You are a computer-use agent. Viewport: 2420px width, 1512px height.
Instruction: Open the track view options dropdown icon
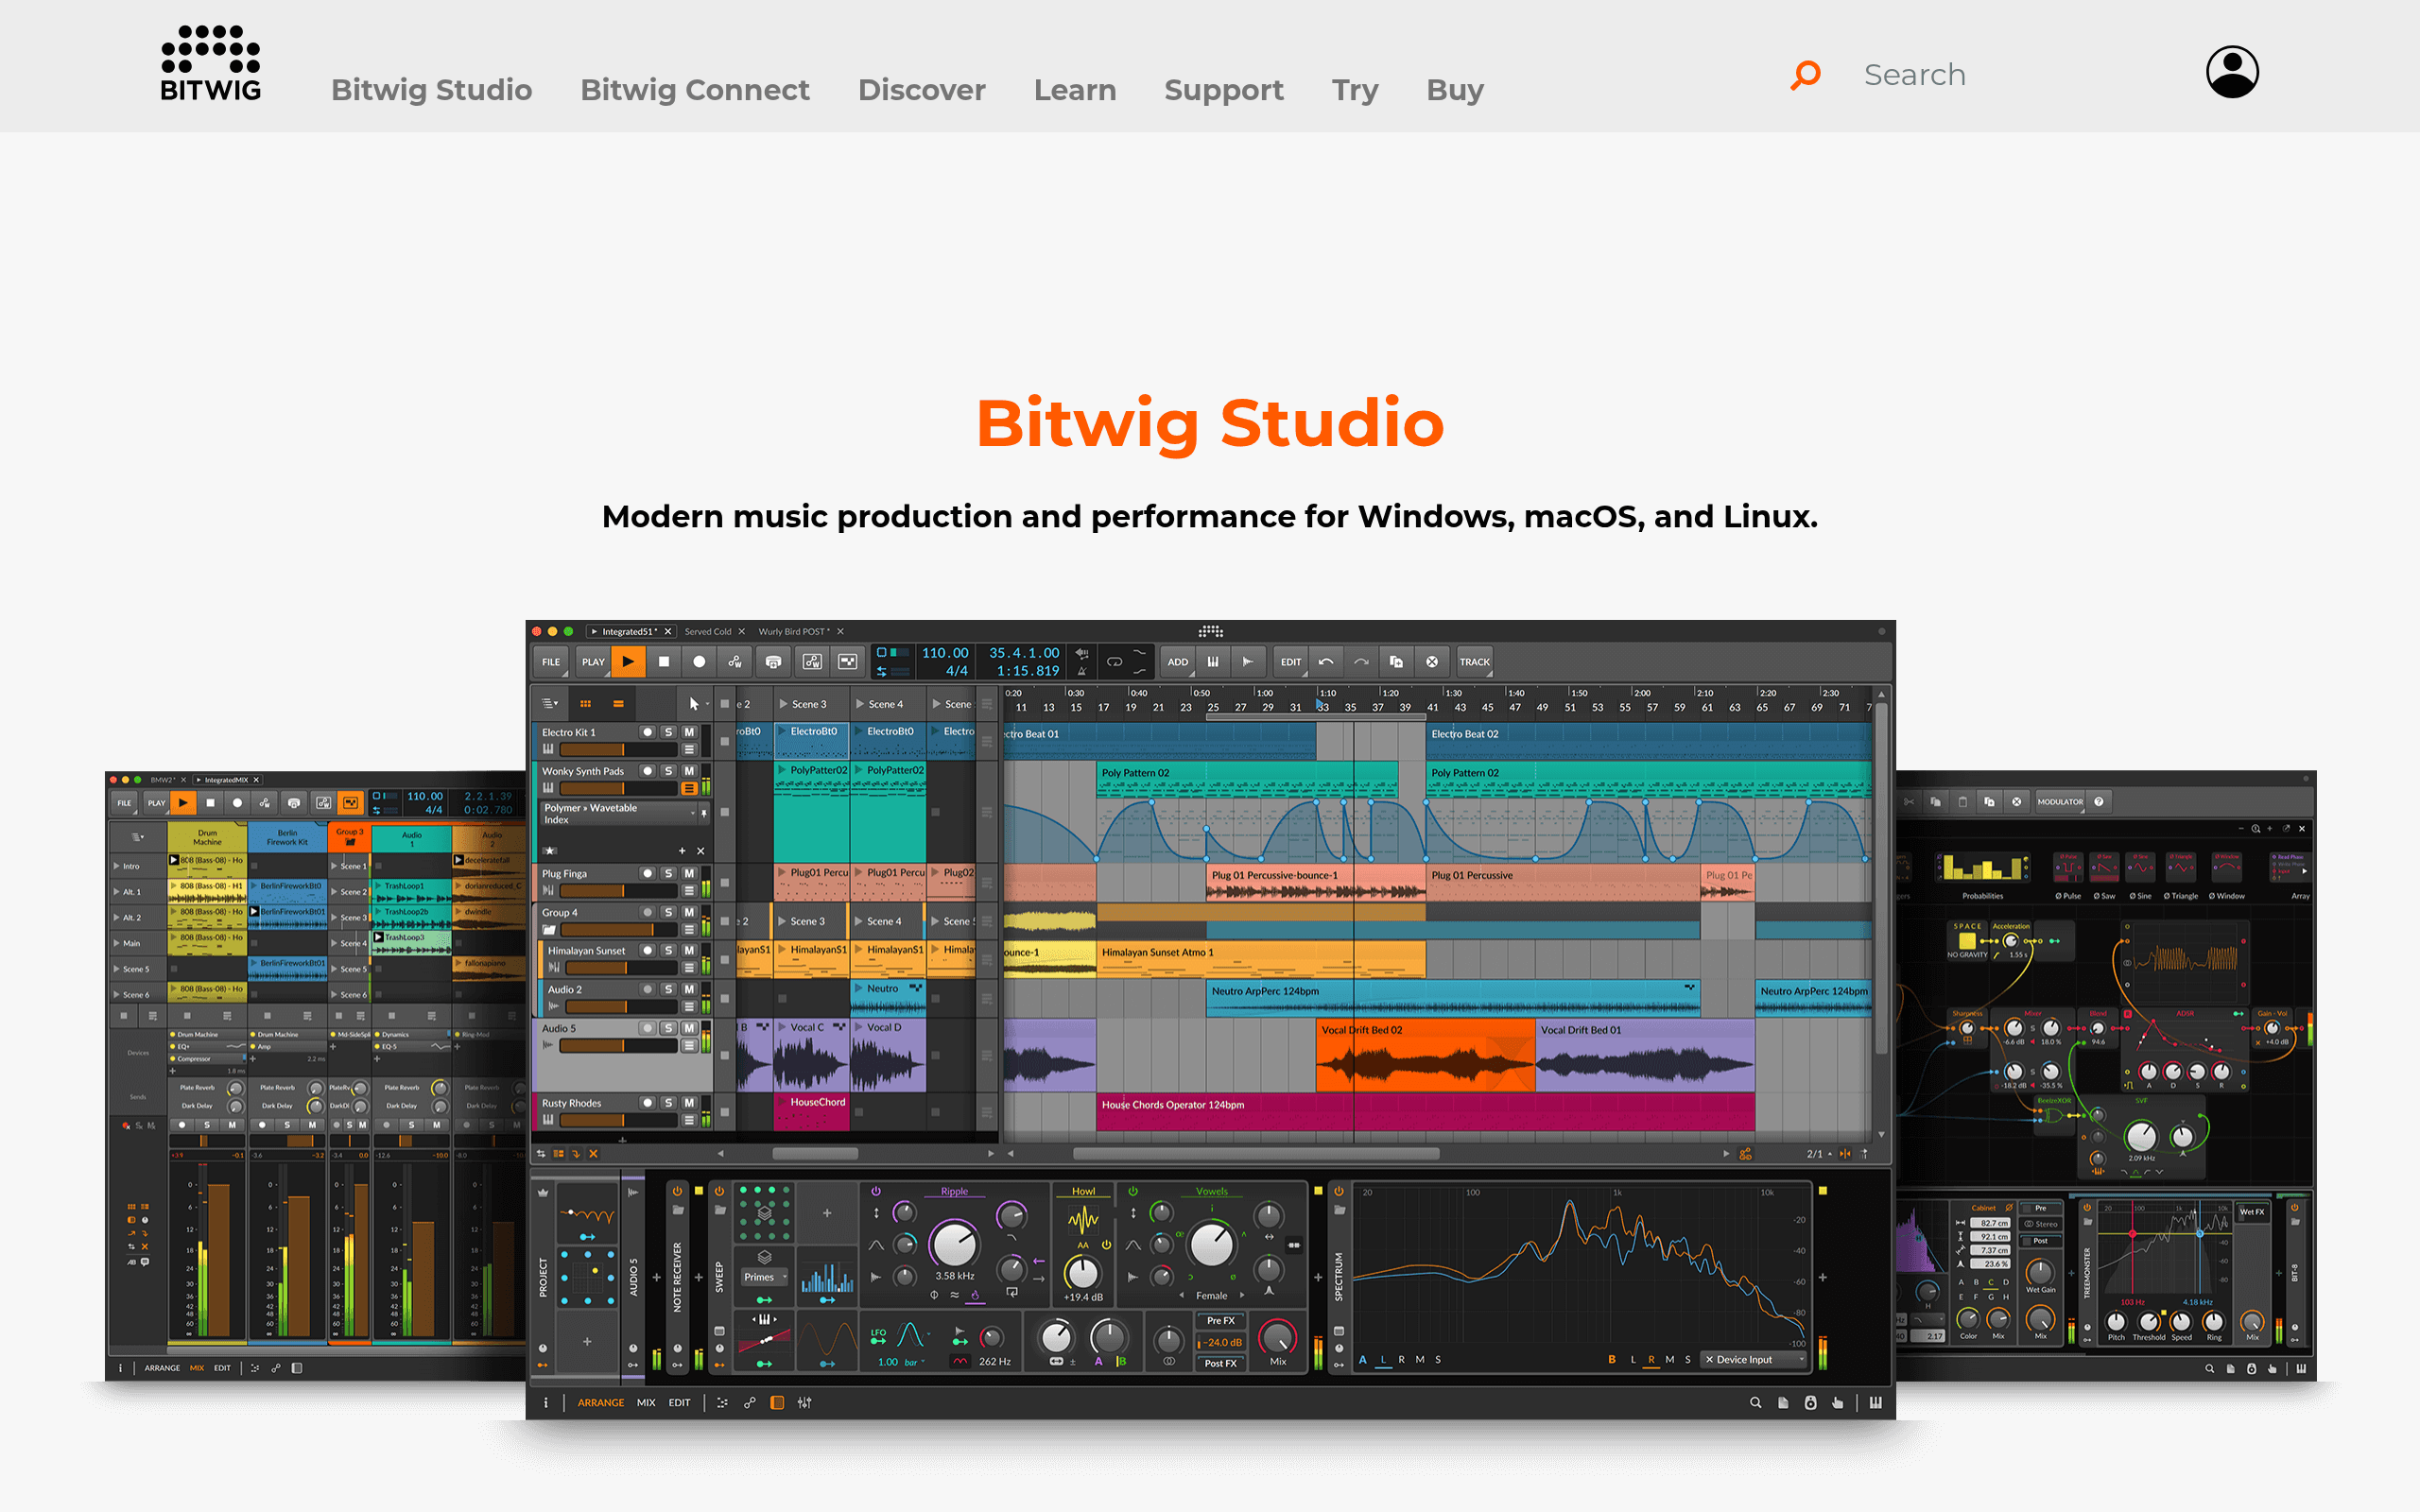tap(550, 703)
